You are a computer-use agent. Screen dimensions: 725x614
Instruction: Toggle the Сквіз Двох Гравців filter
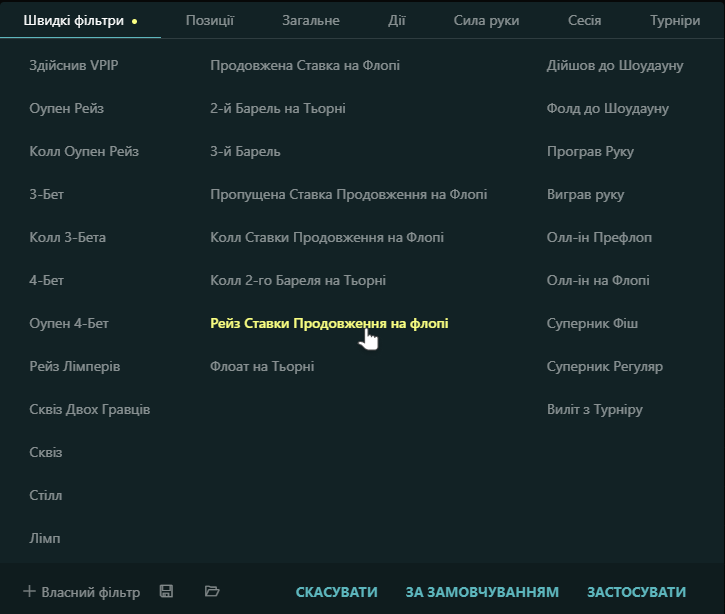90,409
